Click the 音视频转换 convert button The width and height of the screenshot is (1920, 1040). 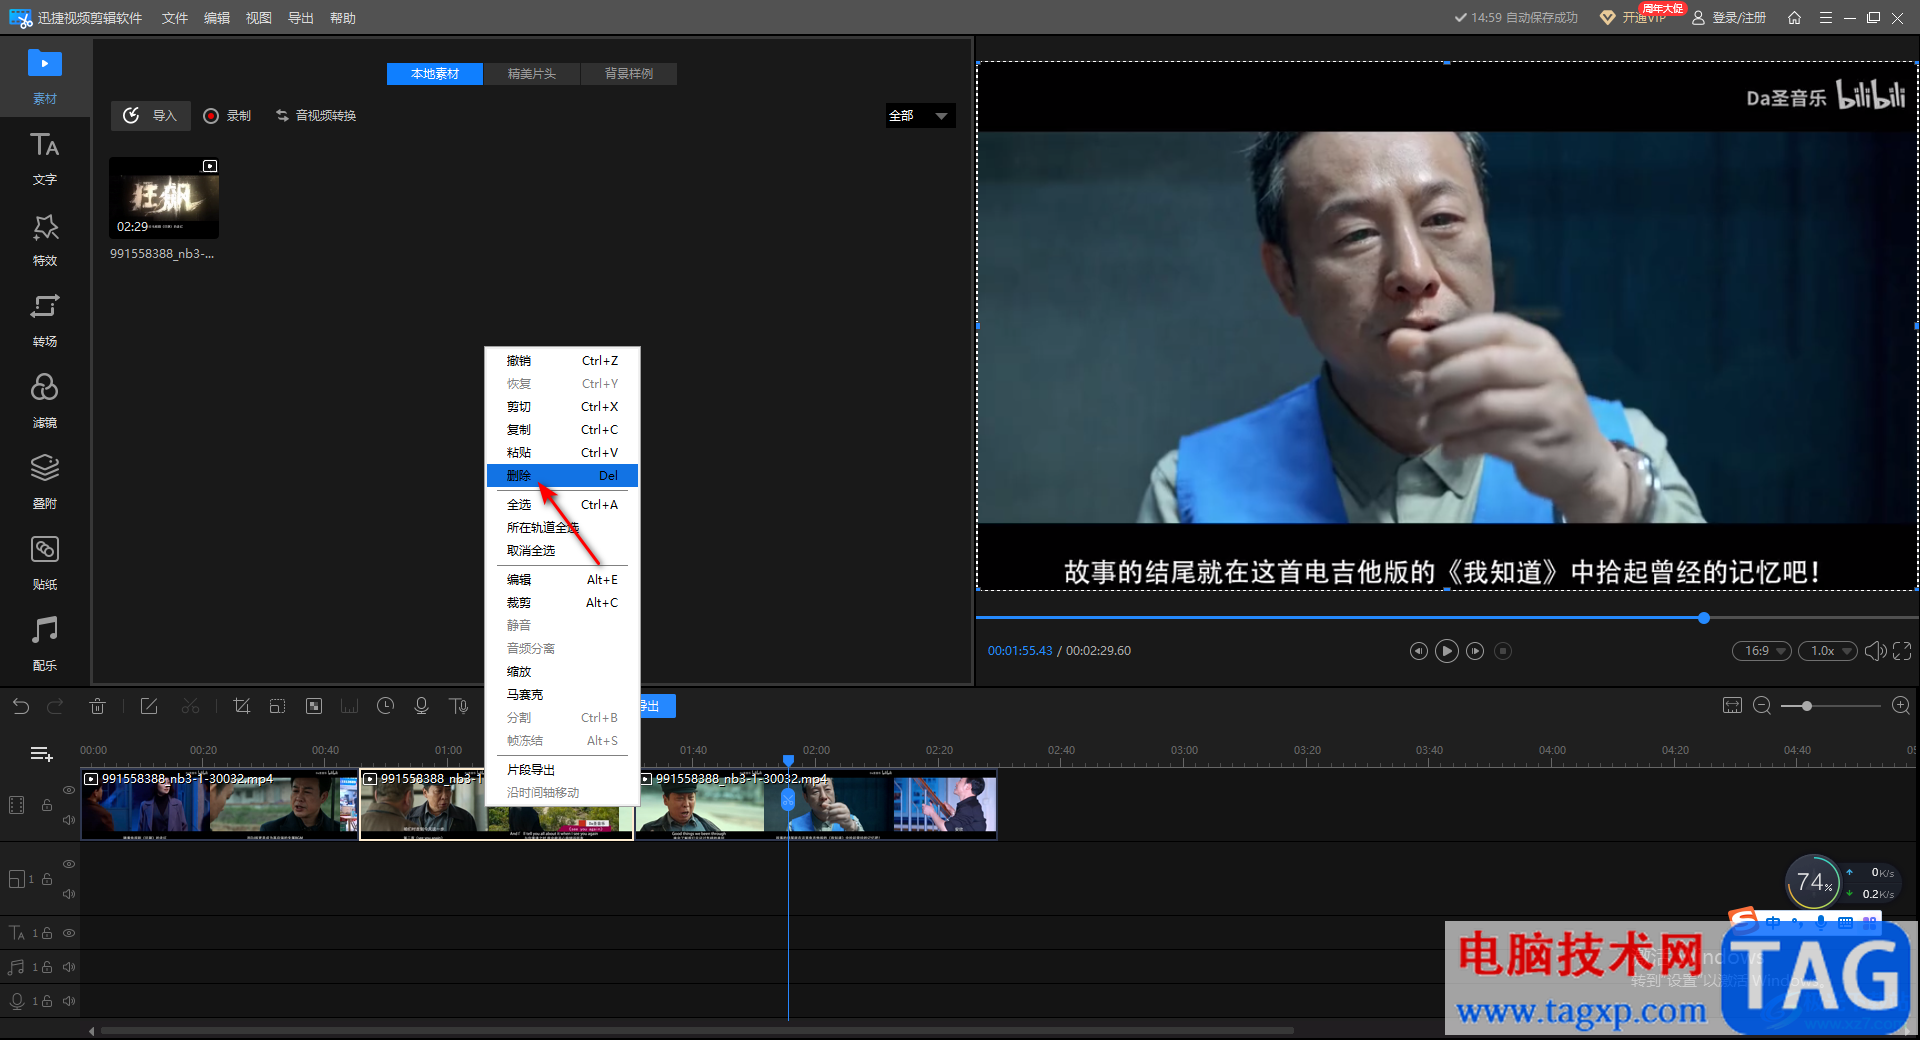tap(317, 116)
